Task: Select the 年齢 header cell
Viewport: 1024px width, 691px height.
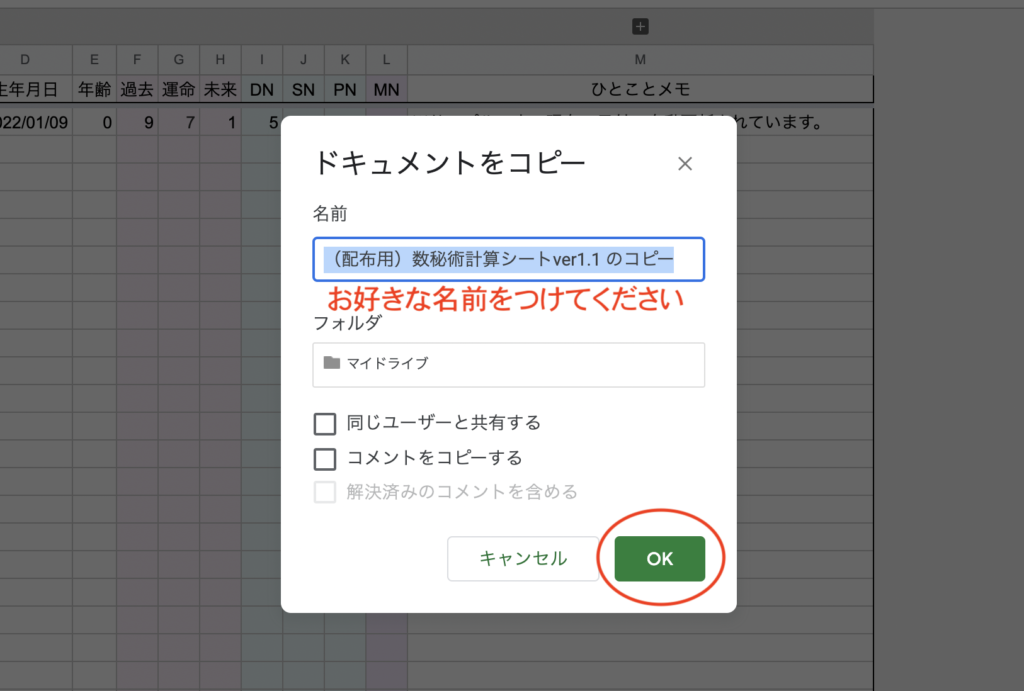Action: [94, 90]
